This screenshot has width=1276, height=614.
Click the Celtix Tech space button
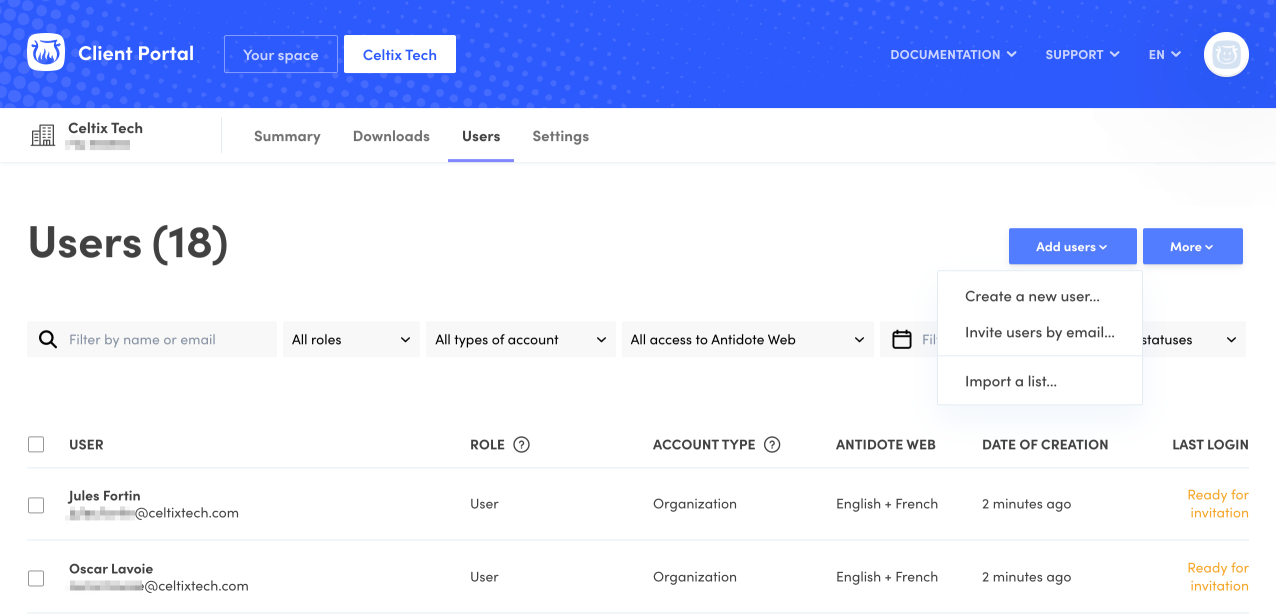pyautogui.click(x=400, y=55)
